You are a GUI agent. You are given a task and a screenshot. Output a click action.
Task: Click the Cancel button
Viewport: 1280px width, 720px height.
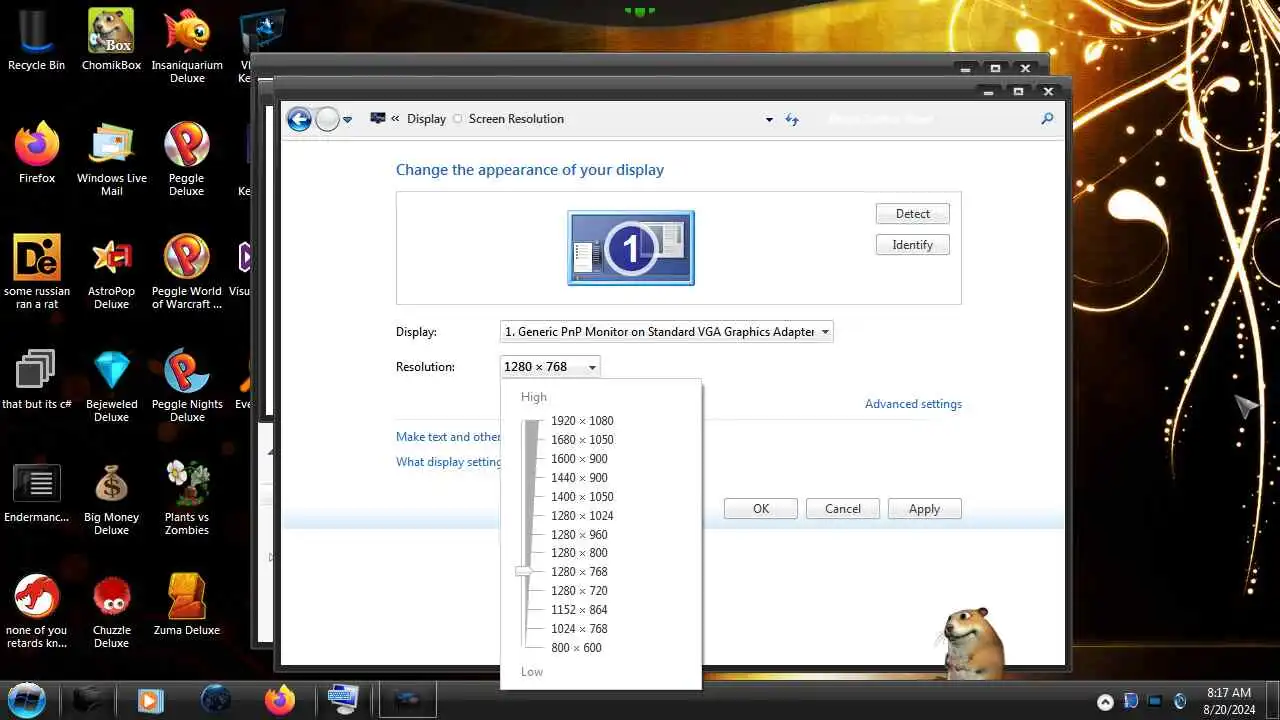(843, 509)
